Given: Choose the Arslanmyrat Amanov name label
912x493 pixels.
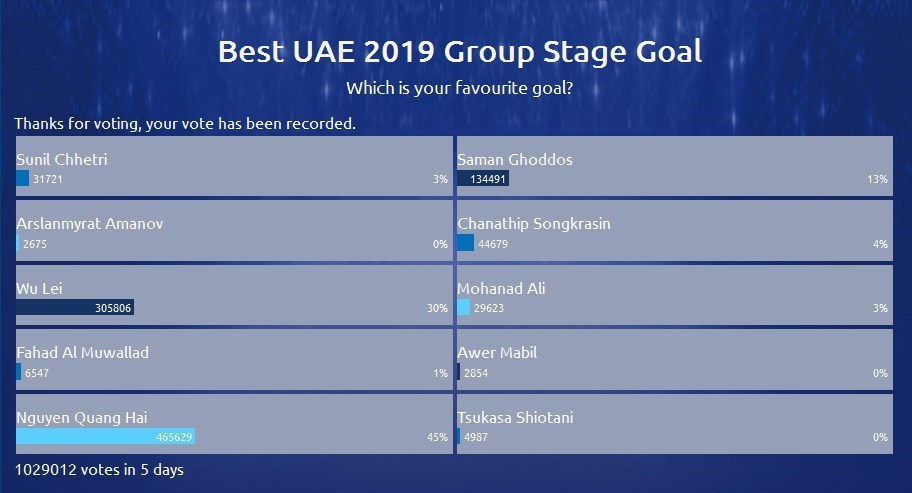Looking at the screenshot, I should click(x=90, y=224).
